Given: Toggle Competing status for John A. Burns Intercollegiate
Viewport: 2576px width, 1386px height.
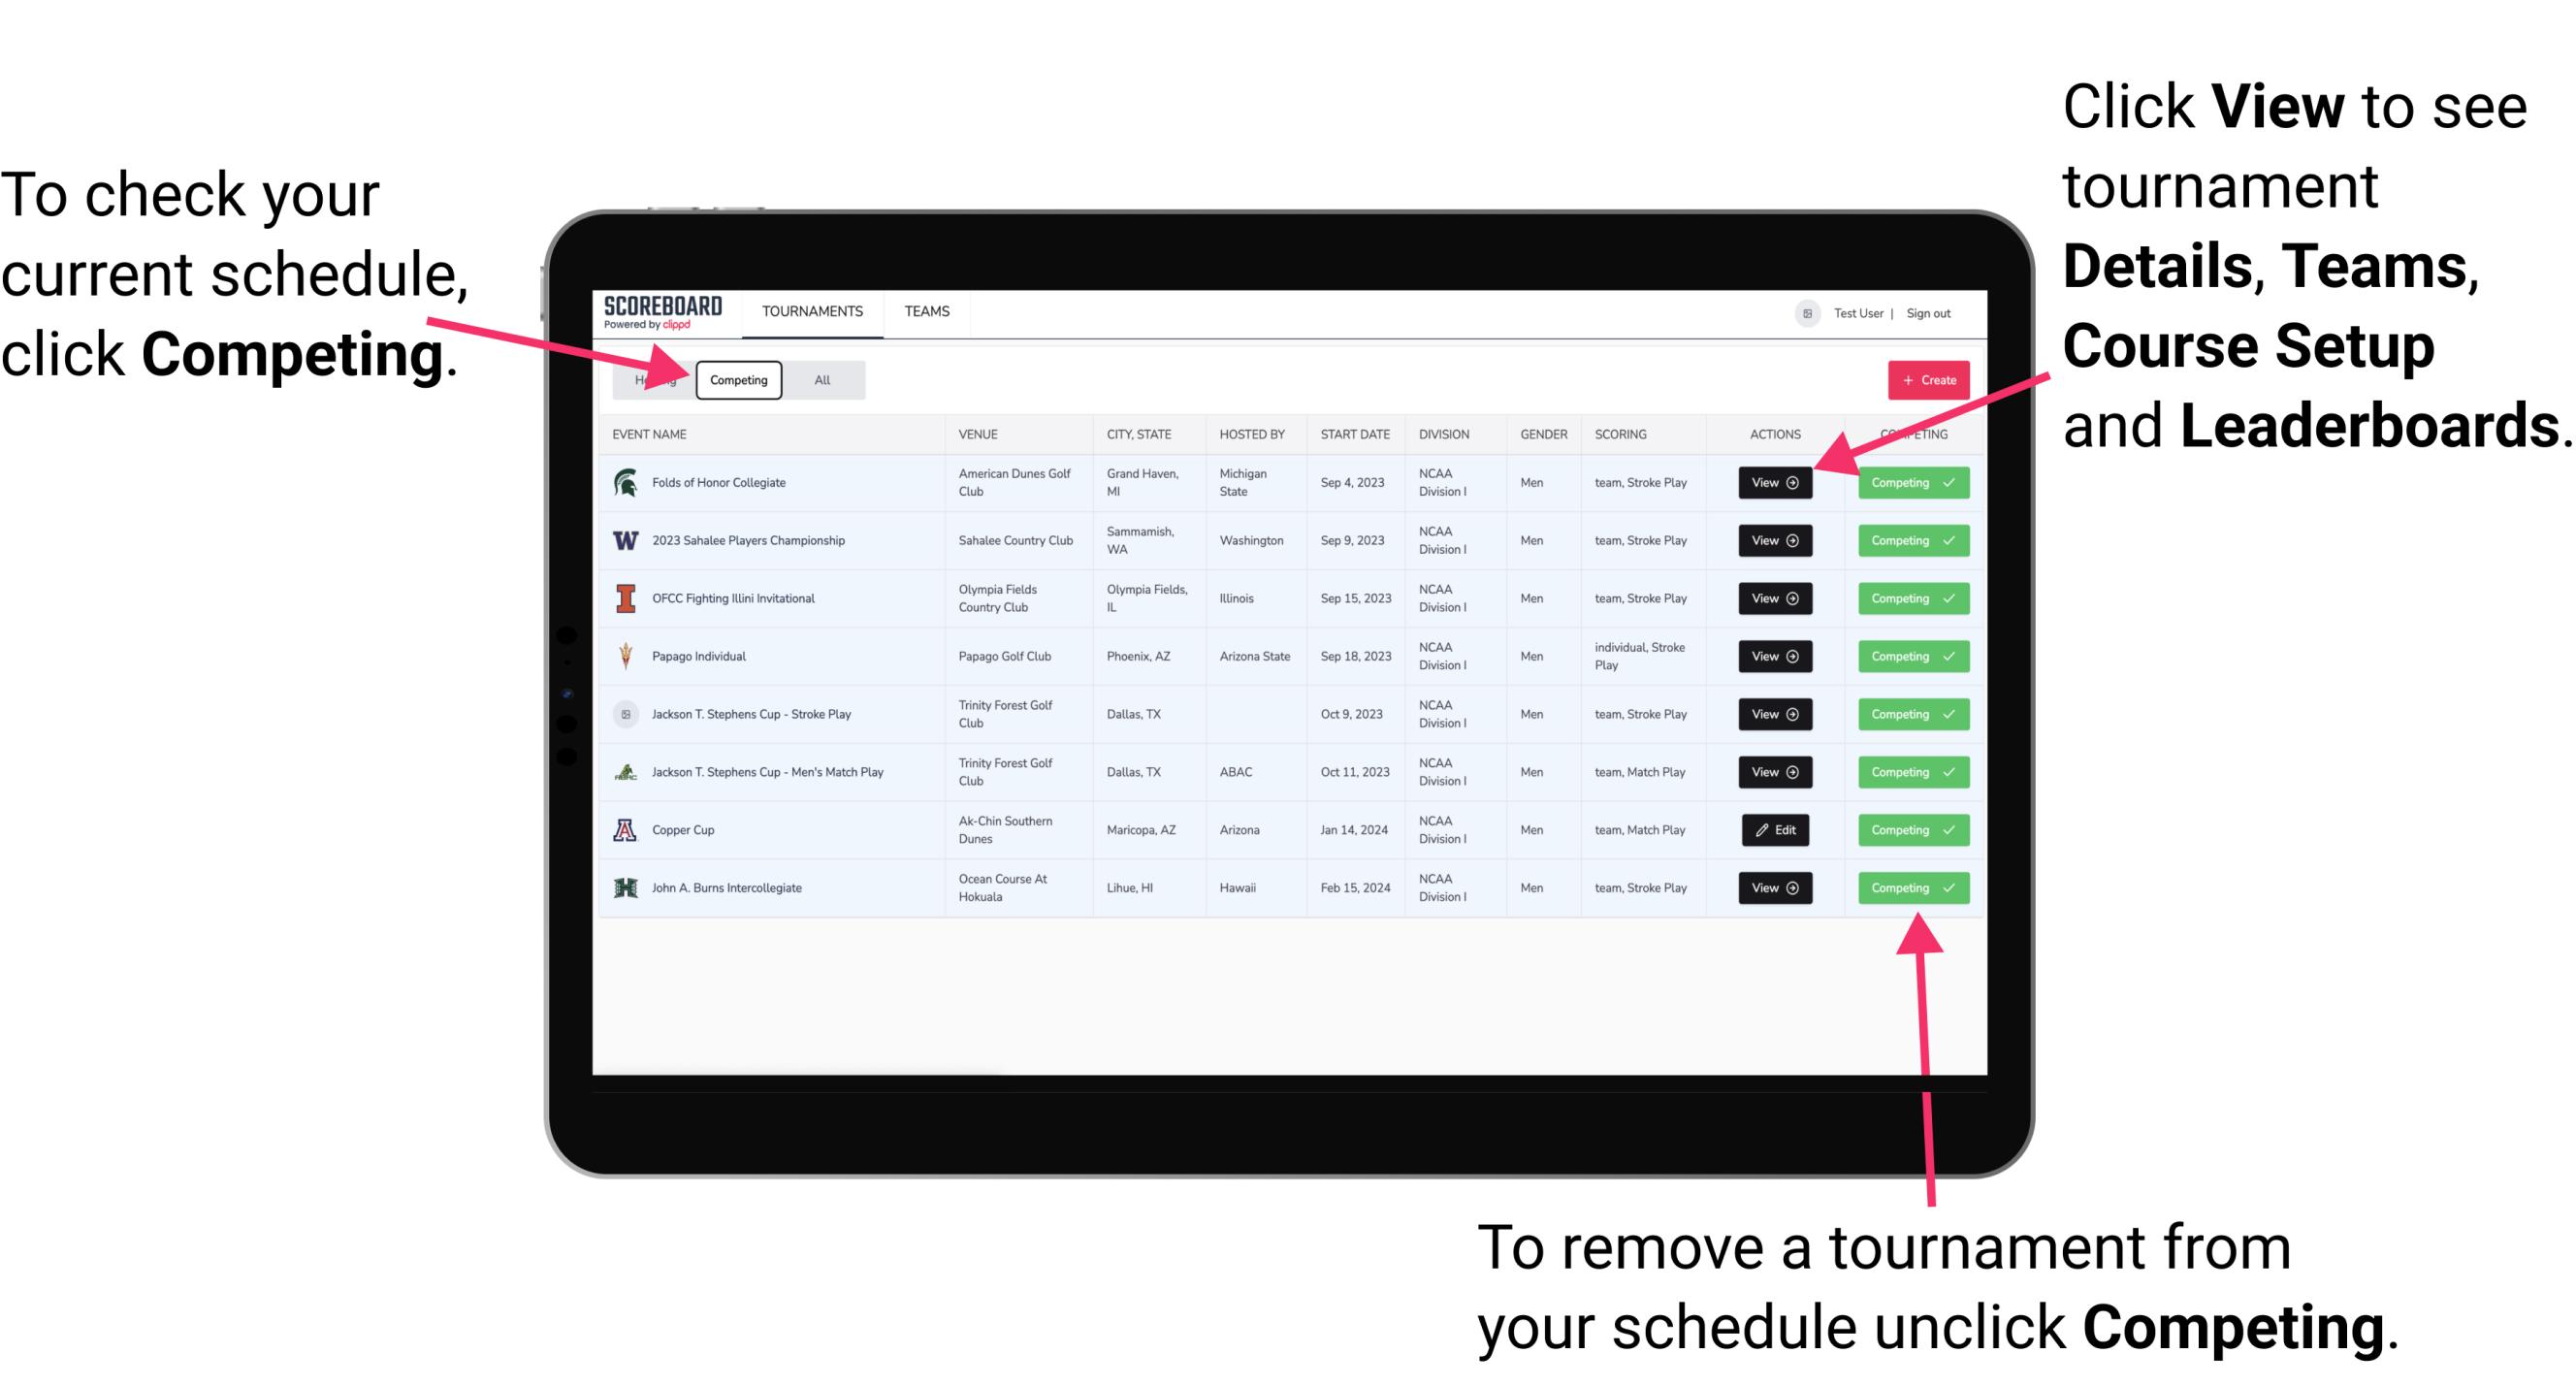Looking at the screenshot, I should (x=1907, y=887).
